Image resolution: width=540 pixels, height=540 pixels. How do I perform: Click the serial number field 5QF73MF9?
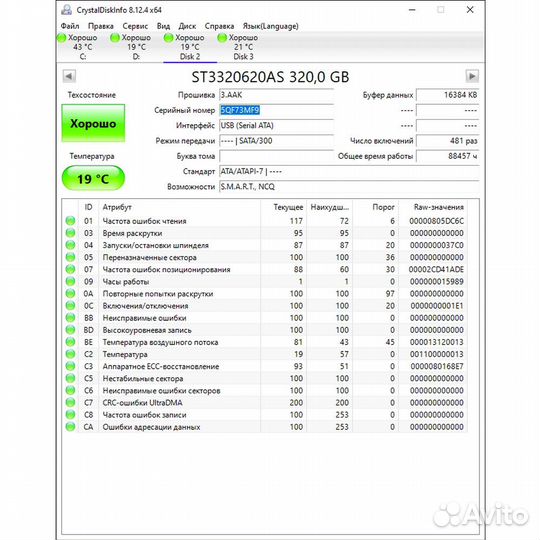click(276, 110)
